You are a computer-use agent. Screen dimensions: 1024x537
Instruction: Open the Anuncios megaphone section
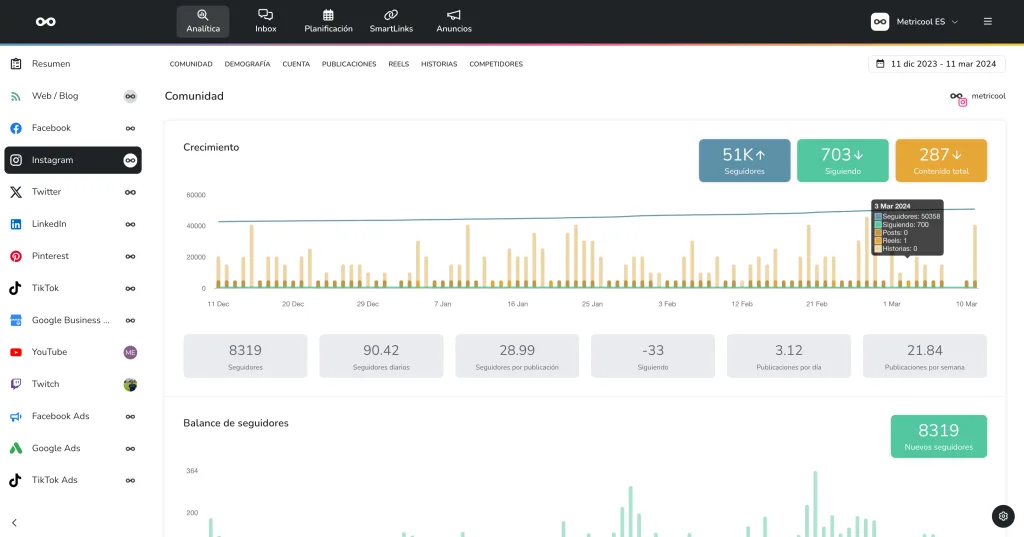(454, 21)
